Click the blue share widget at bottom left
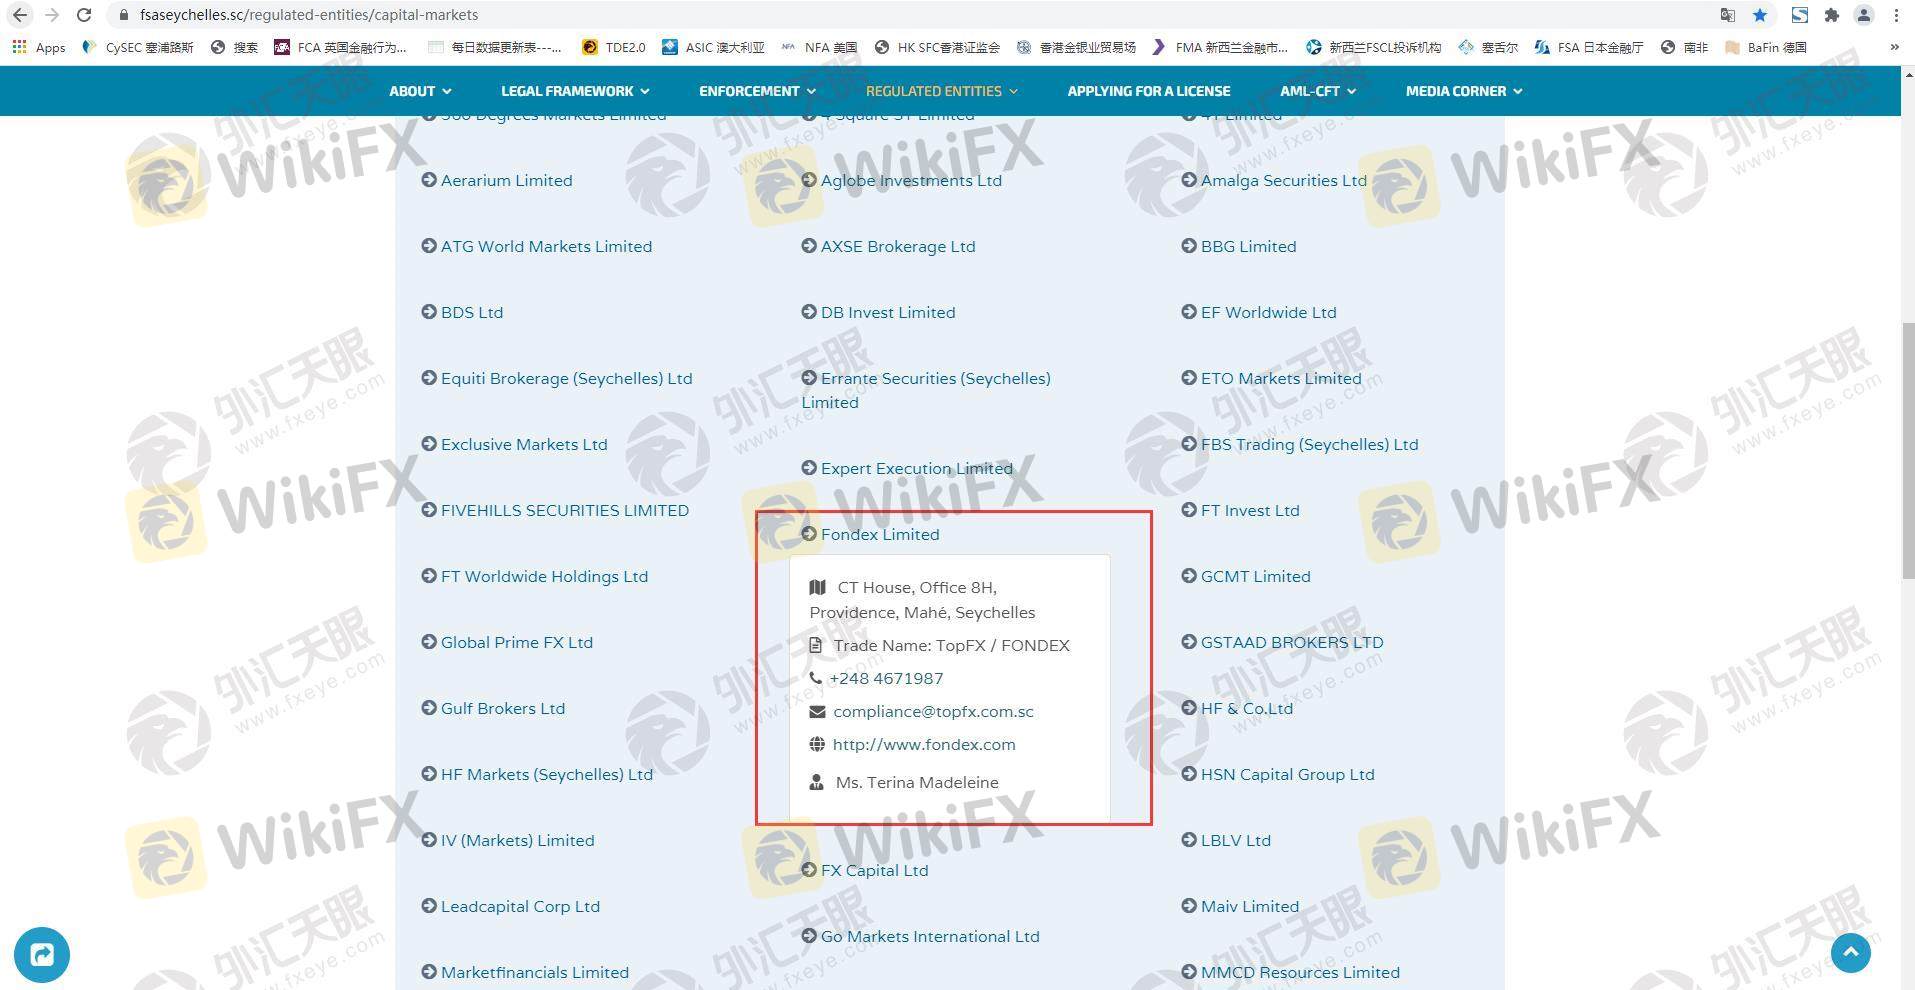Screen dimensions: 1915x990 42,954
